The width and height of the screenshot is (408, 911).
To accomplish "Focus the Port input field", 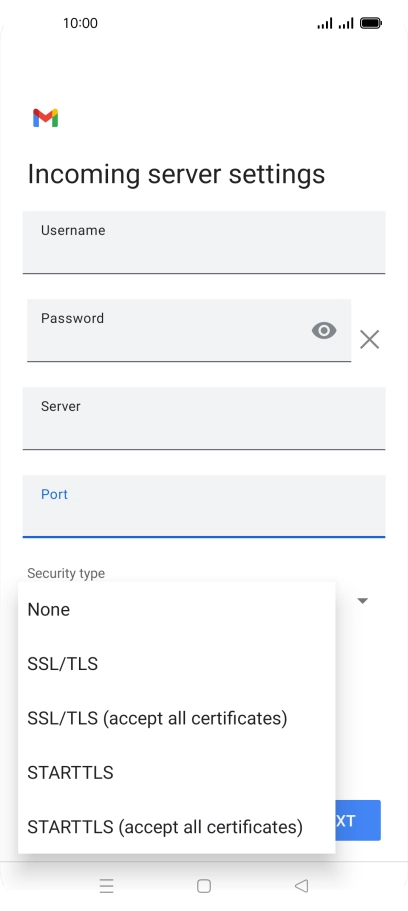I will pos(203,506).
